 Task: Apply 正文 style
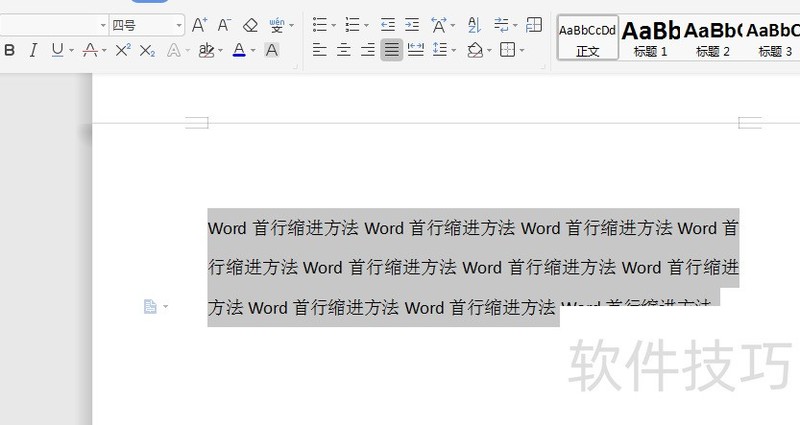(588, 37)
